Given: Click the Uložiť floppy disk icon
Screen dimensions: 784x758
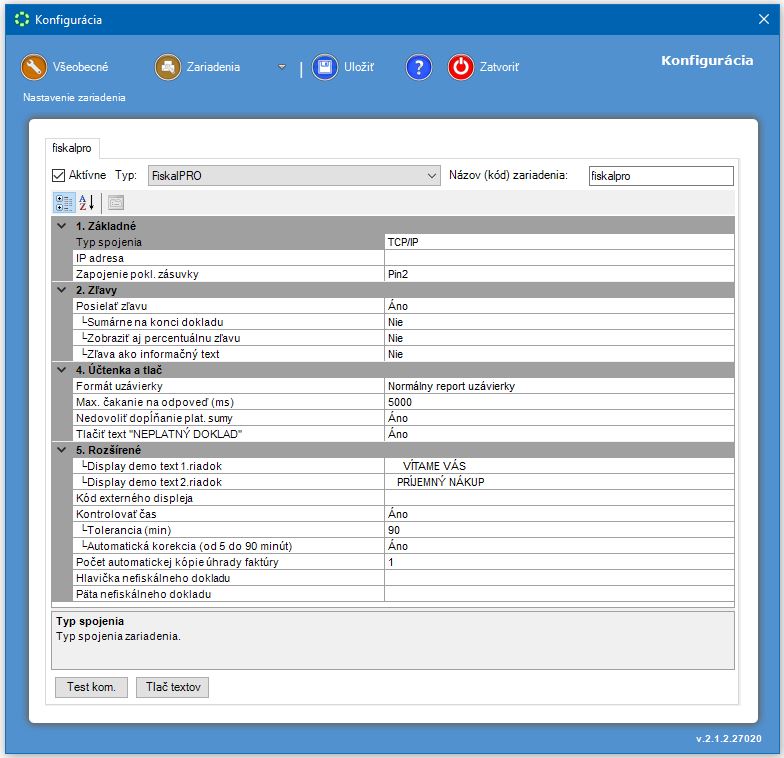Looking at the screenshot, I should (324, 67).
